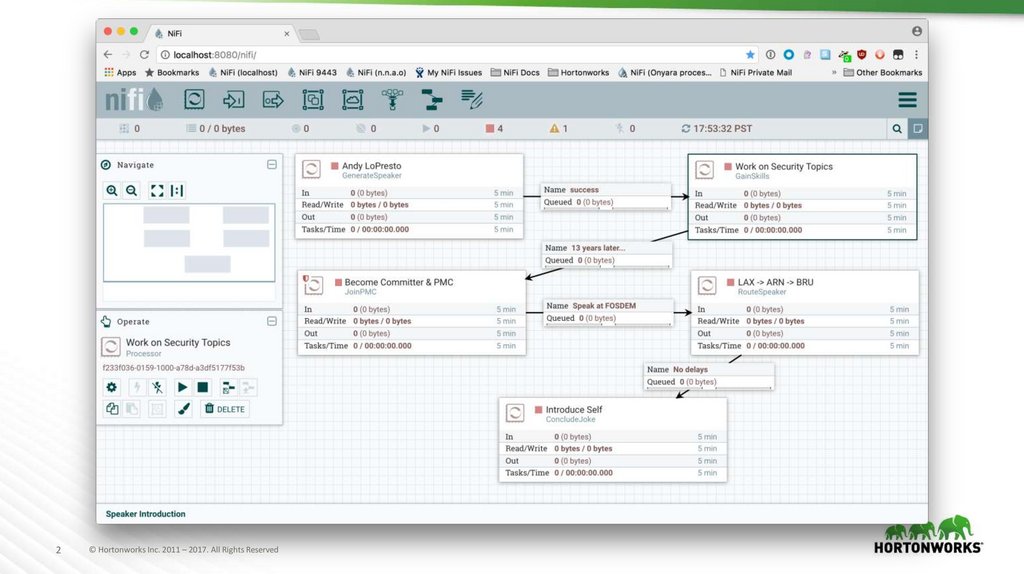Collapse the Operate panel
The image size is (1024, 574).
272,321
